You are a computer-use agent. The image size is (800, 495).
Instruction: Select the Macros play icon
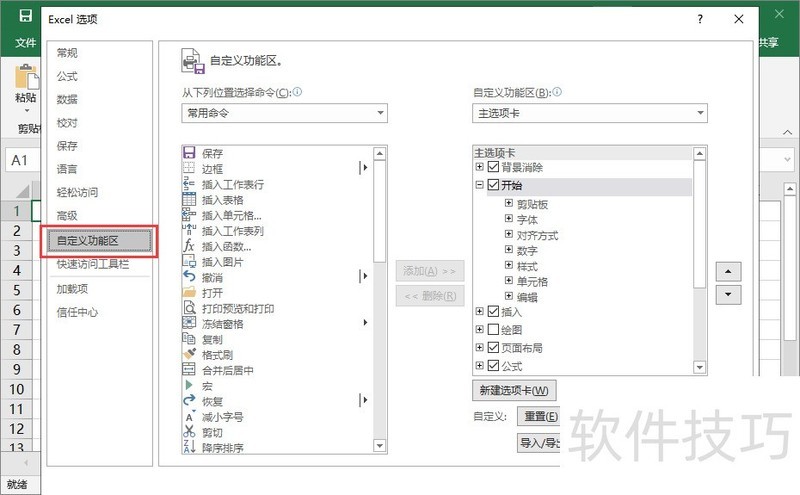click(189, 385)
